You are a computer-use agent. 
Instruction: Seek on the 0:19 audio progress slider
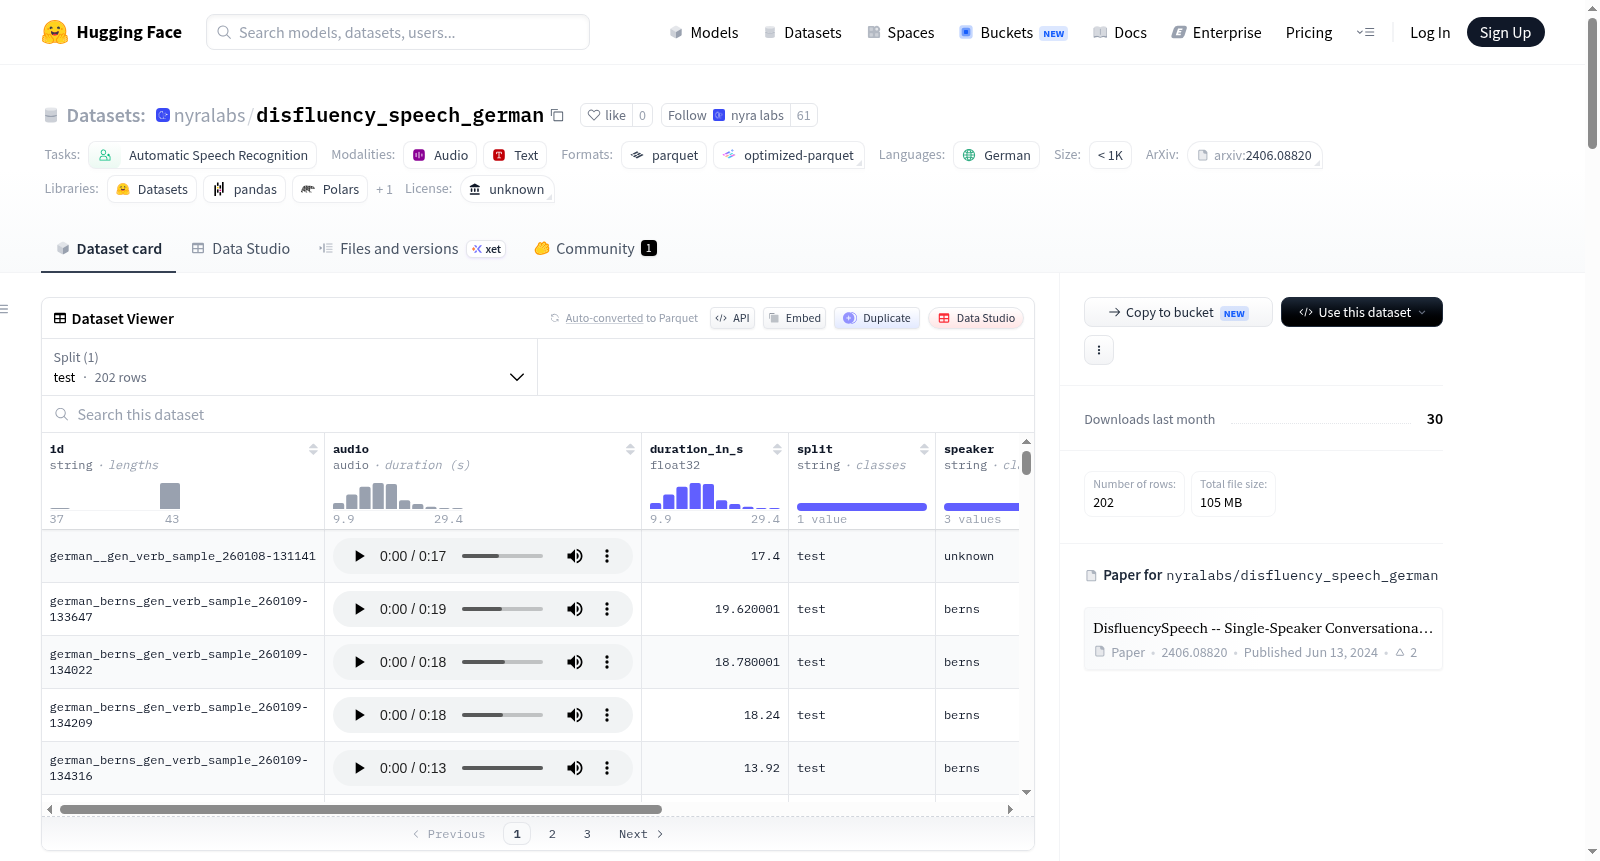pos(502,609)
